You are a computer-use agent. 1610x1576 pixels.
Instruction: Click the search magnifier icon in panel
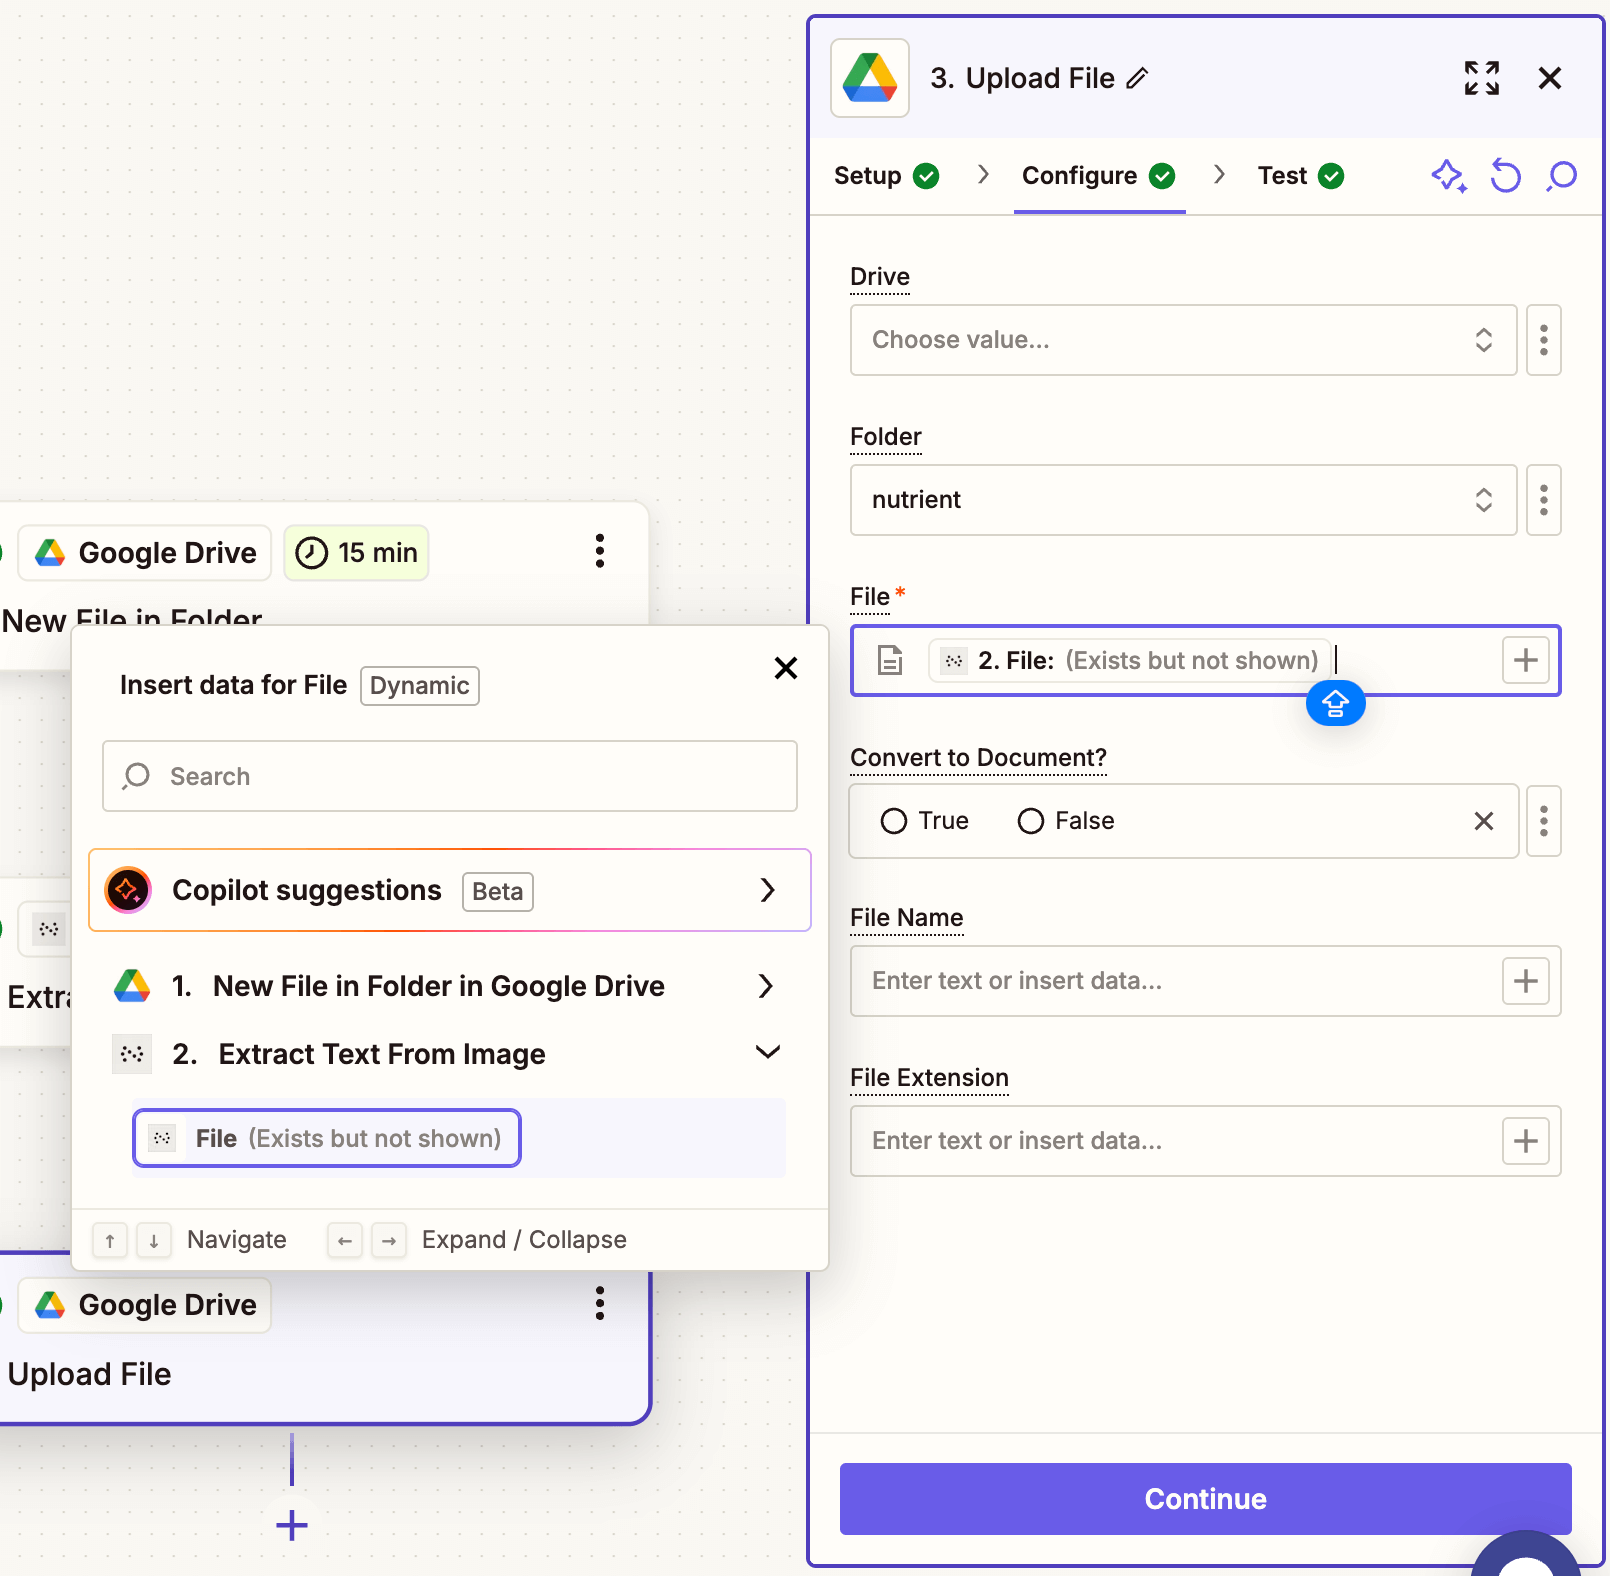[1561, 176]
